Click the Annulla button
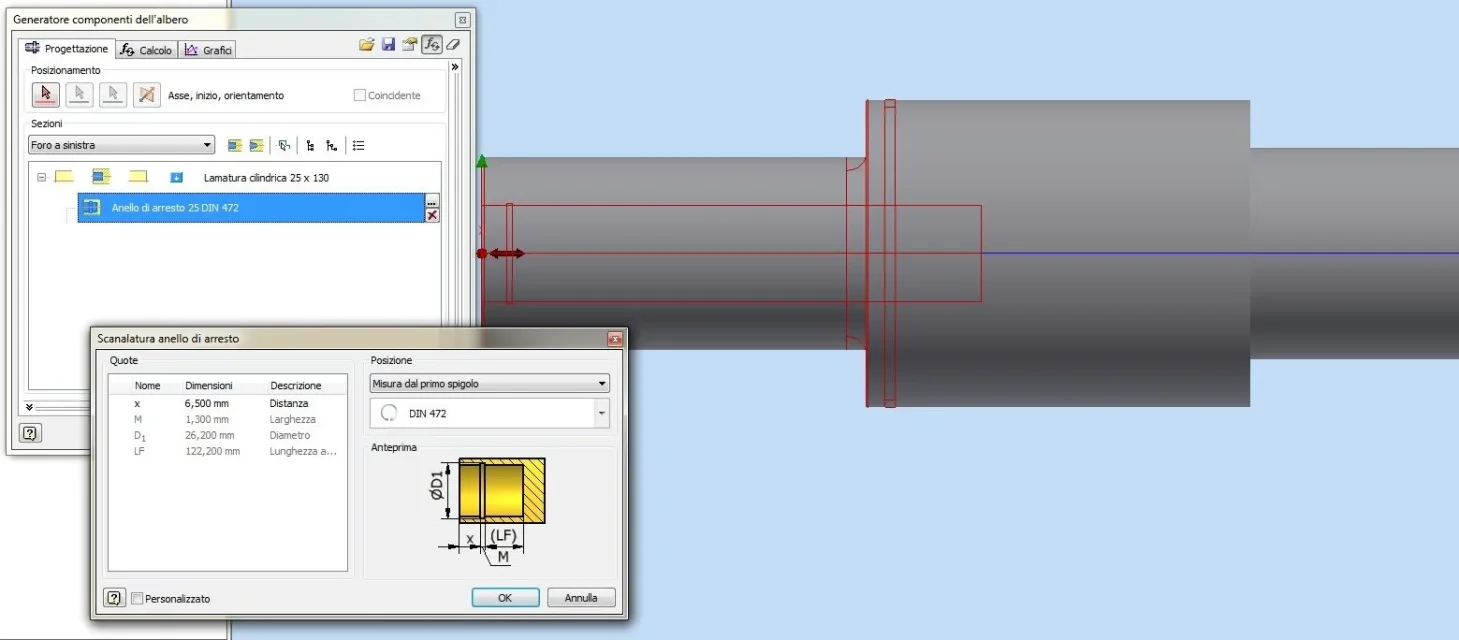Viewport: 1459px width, 640px height. (581, 598)
